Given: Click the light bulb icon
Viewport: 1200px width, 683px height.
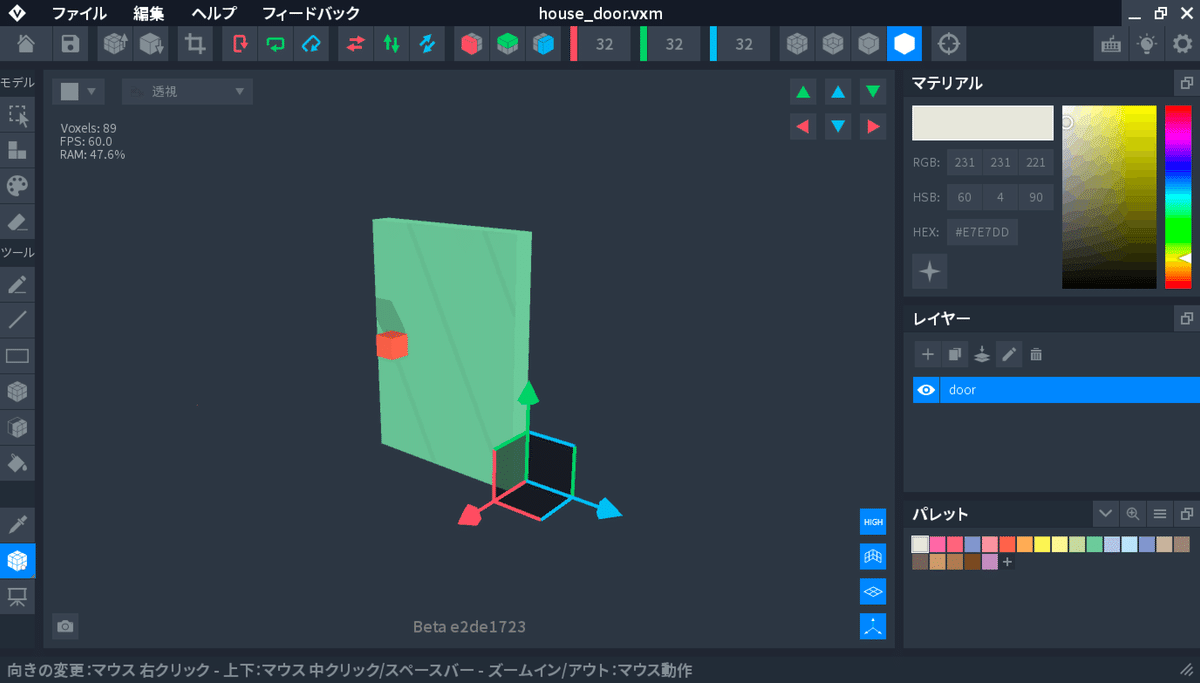Looking at the screenshot, I should pyautogui.click(x=1147, y=44).
